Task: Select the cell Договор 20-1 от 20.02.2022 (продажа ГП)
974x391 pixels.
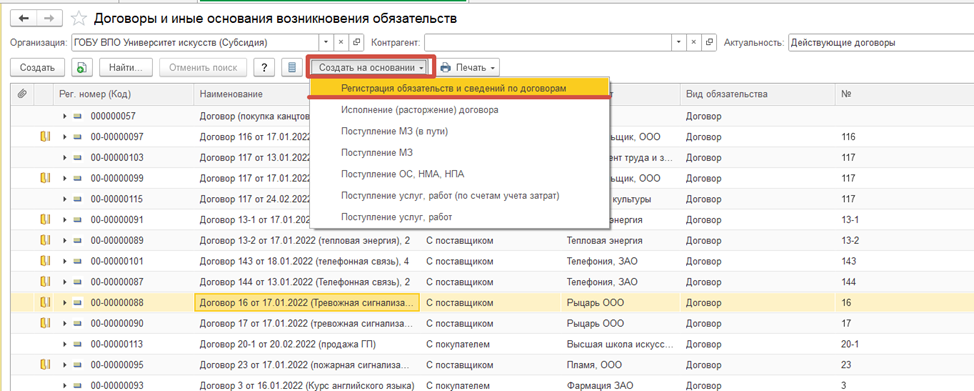Action: [307, 344]
